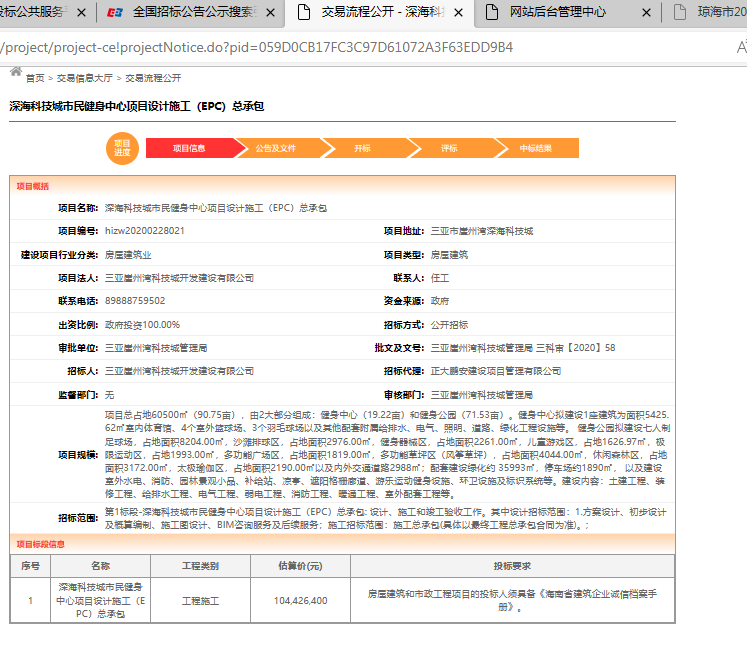Close the 交易流程公开 browser tab
Screen dimensions: 747x649
(x=459, y=14)
